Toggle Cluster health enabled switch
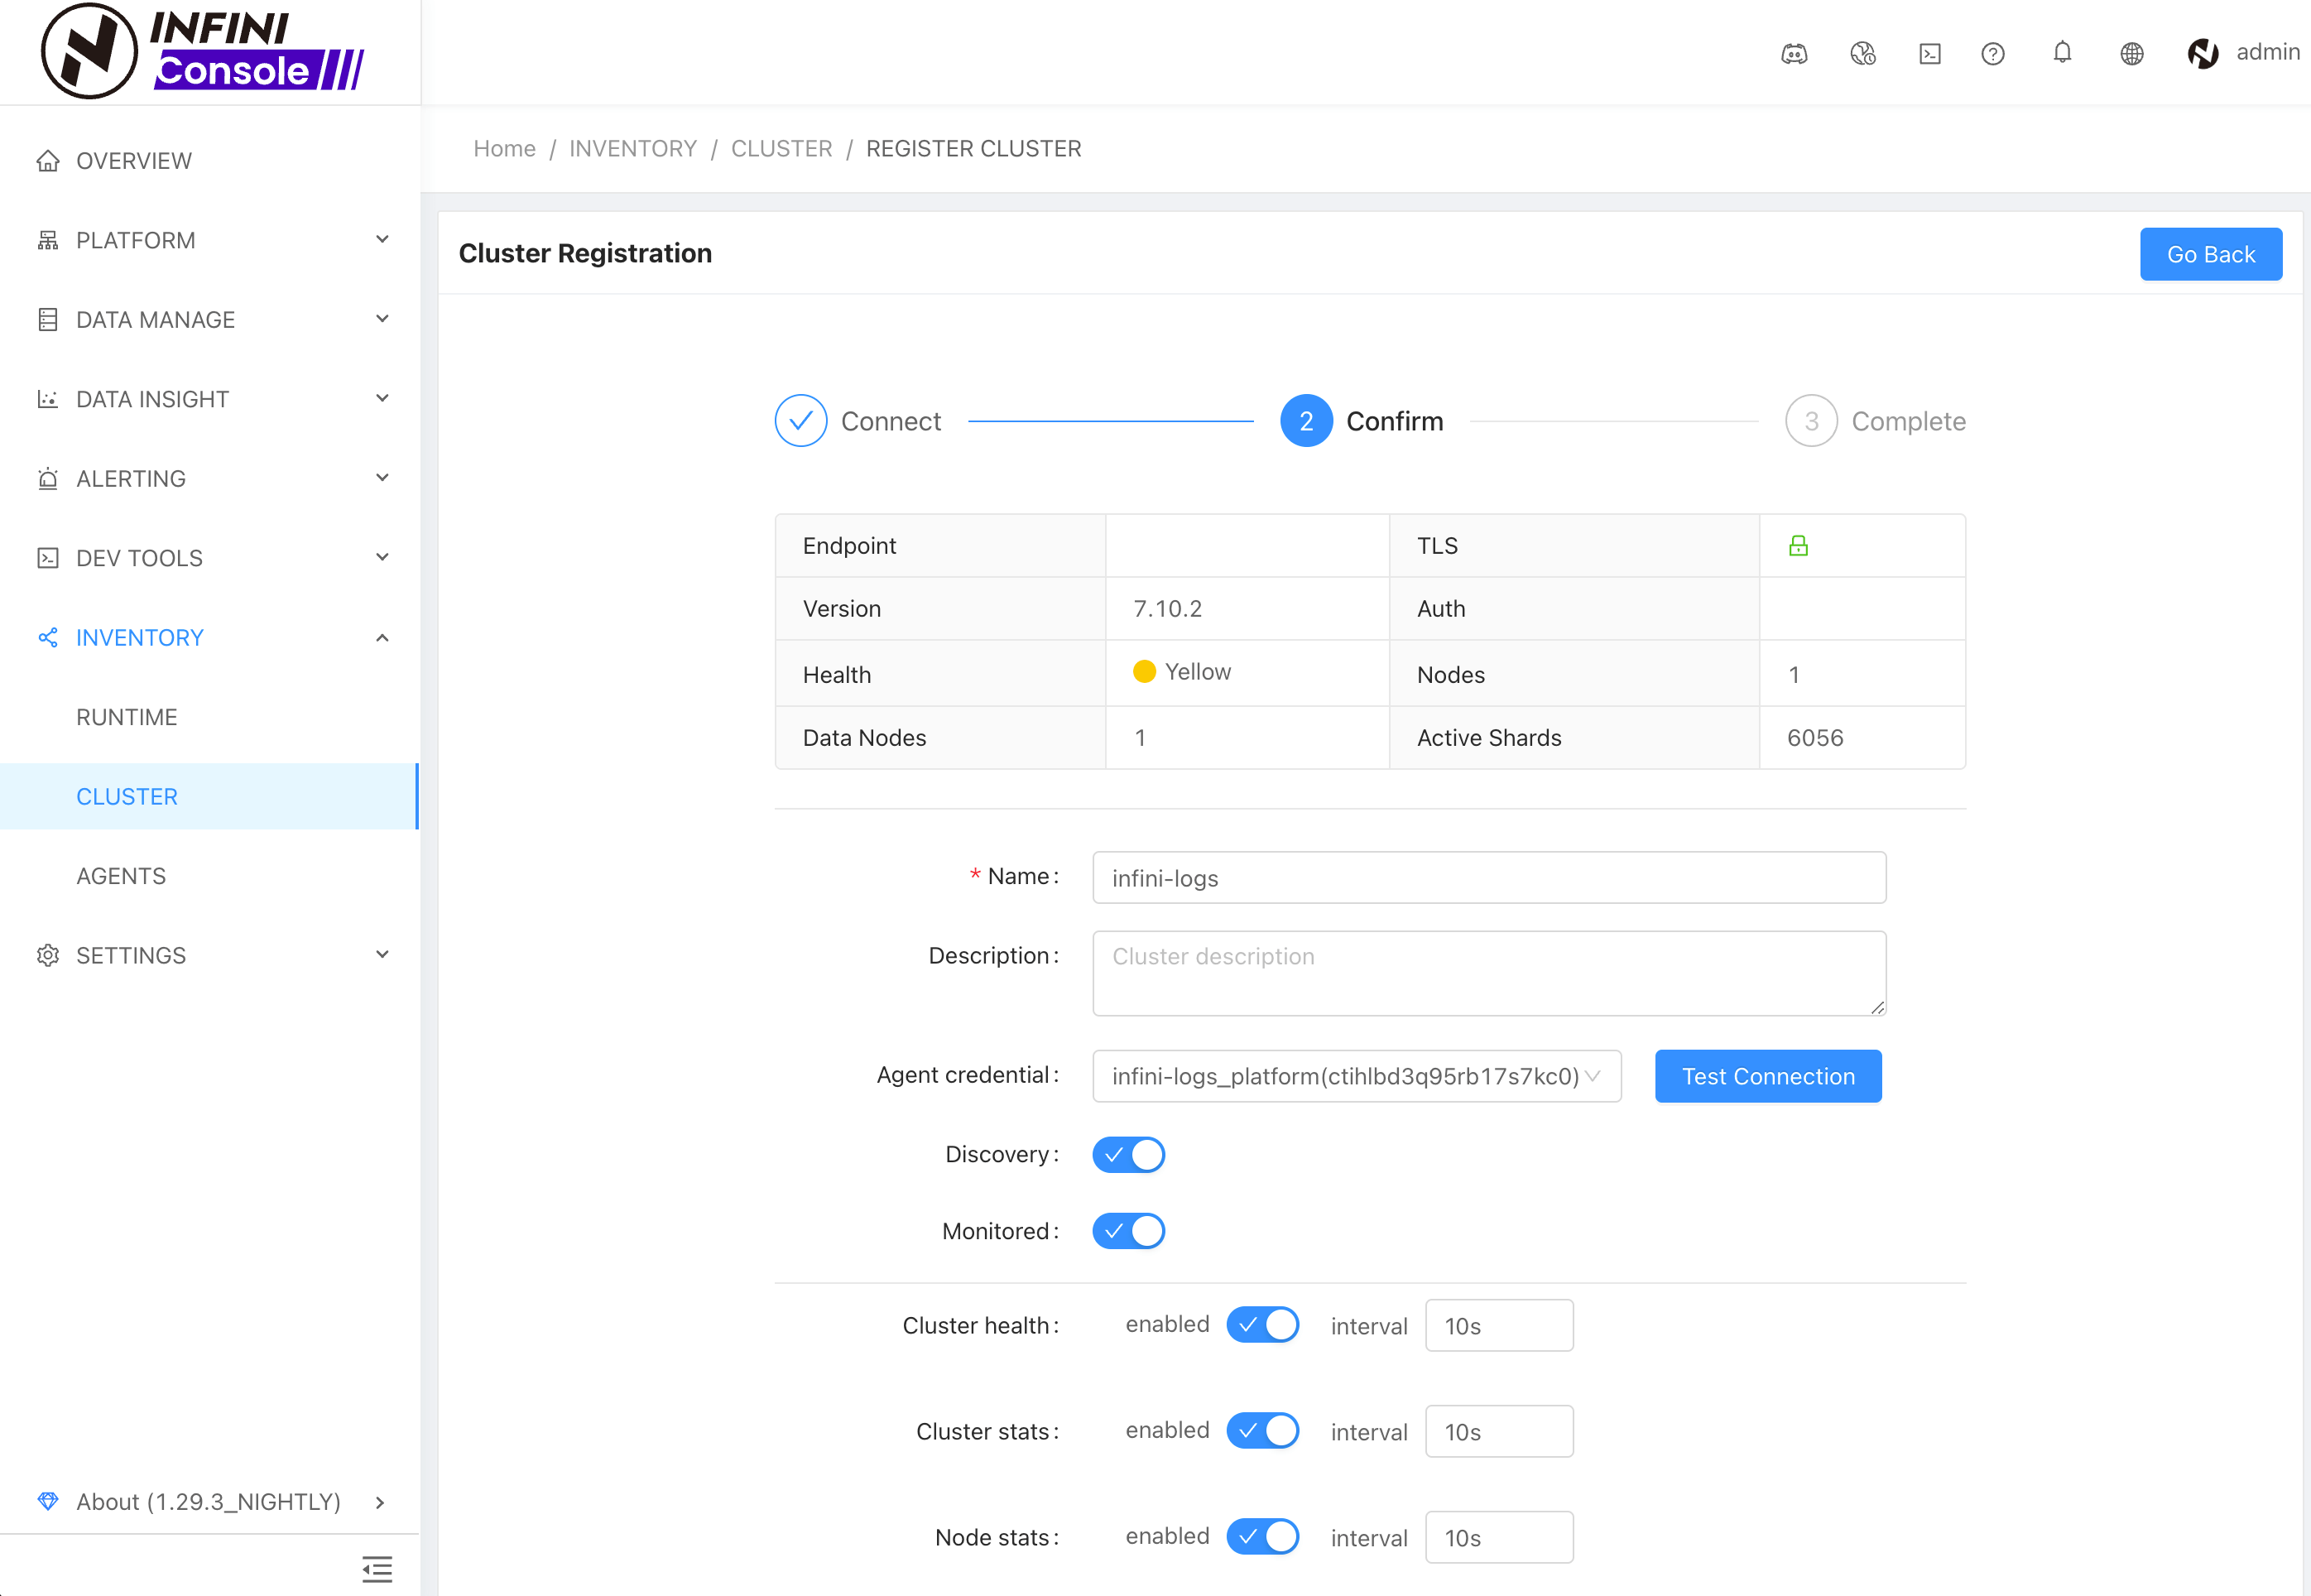This screenshot has width=2311, height=1596. pos(1262,1325)
